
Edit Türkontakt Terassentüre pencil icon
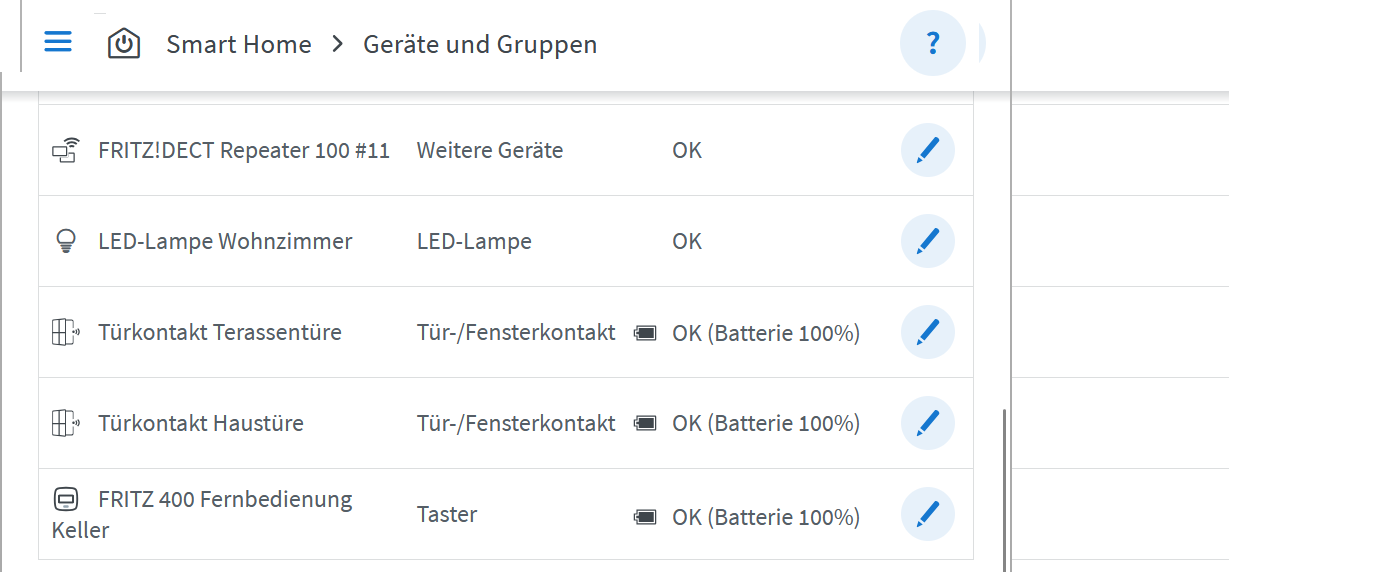[x=928, y=332]
